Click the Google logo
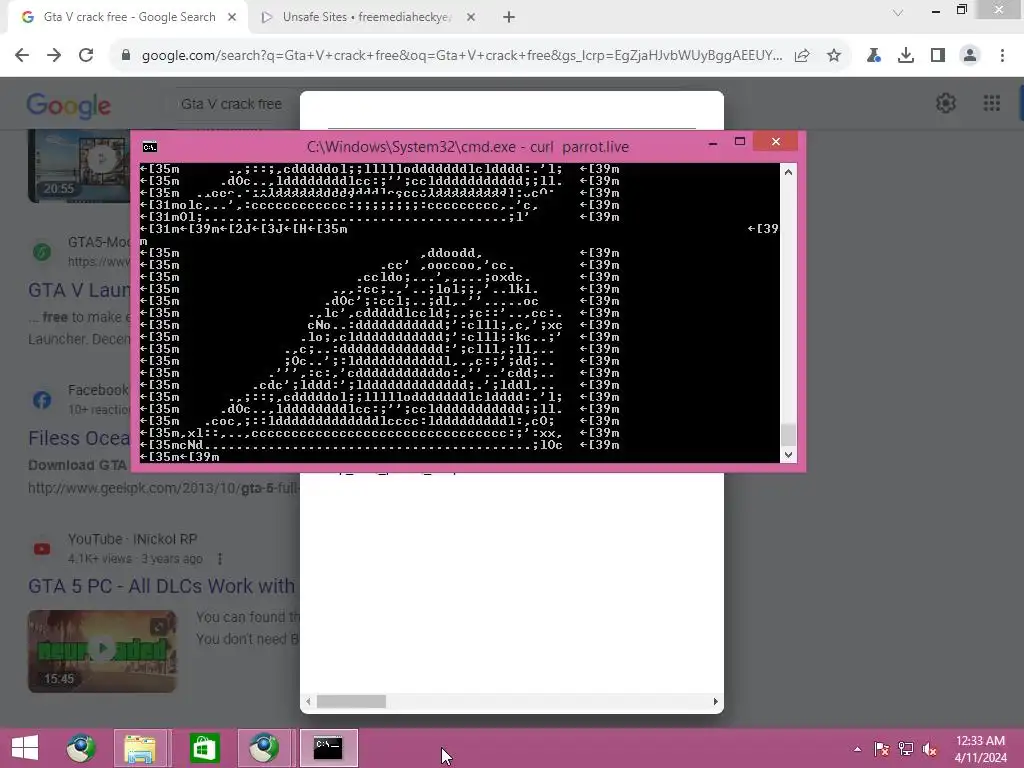This screenshot has height=768, width=1024. click(69, 105)
